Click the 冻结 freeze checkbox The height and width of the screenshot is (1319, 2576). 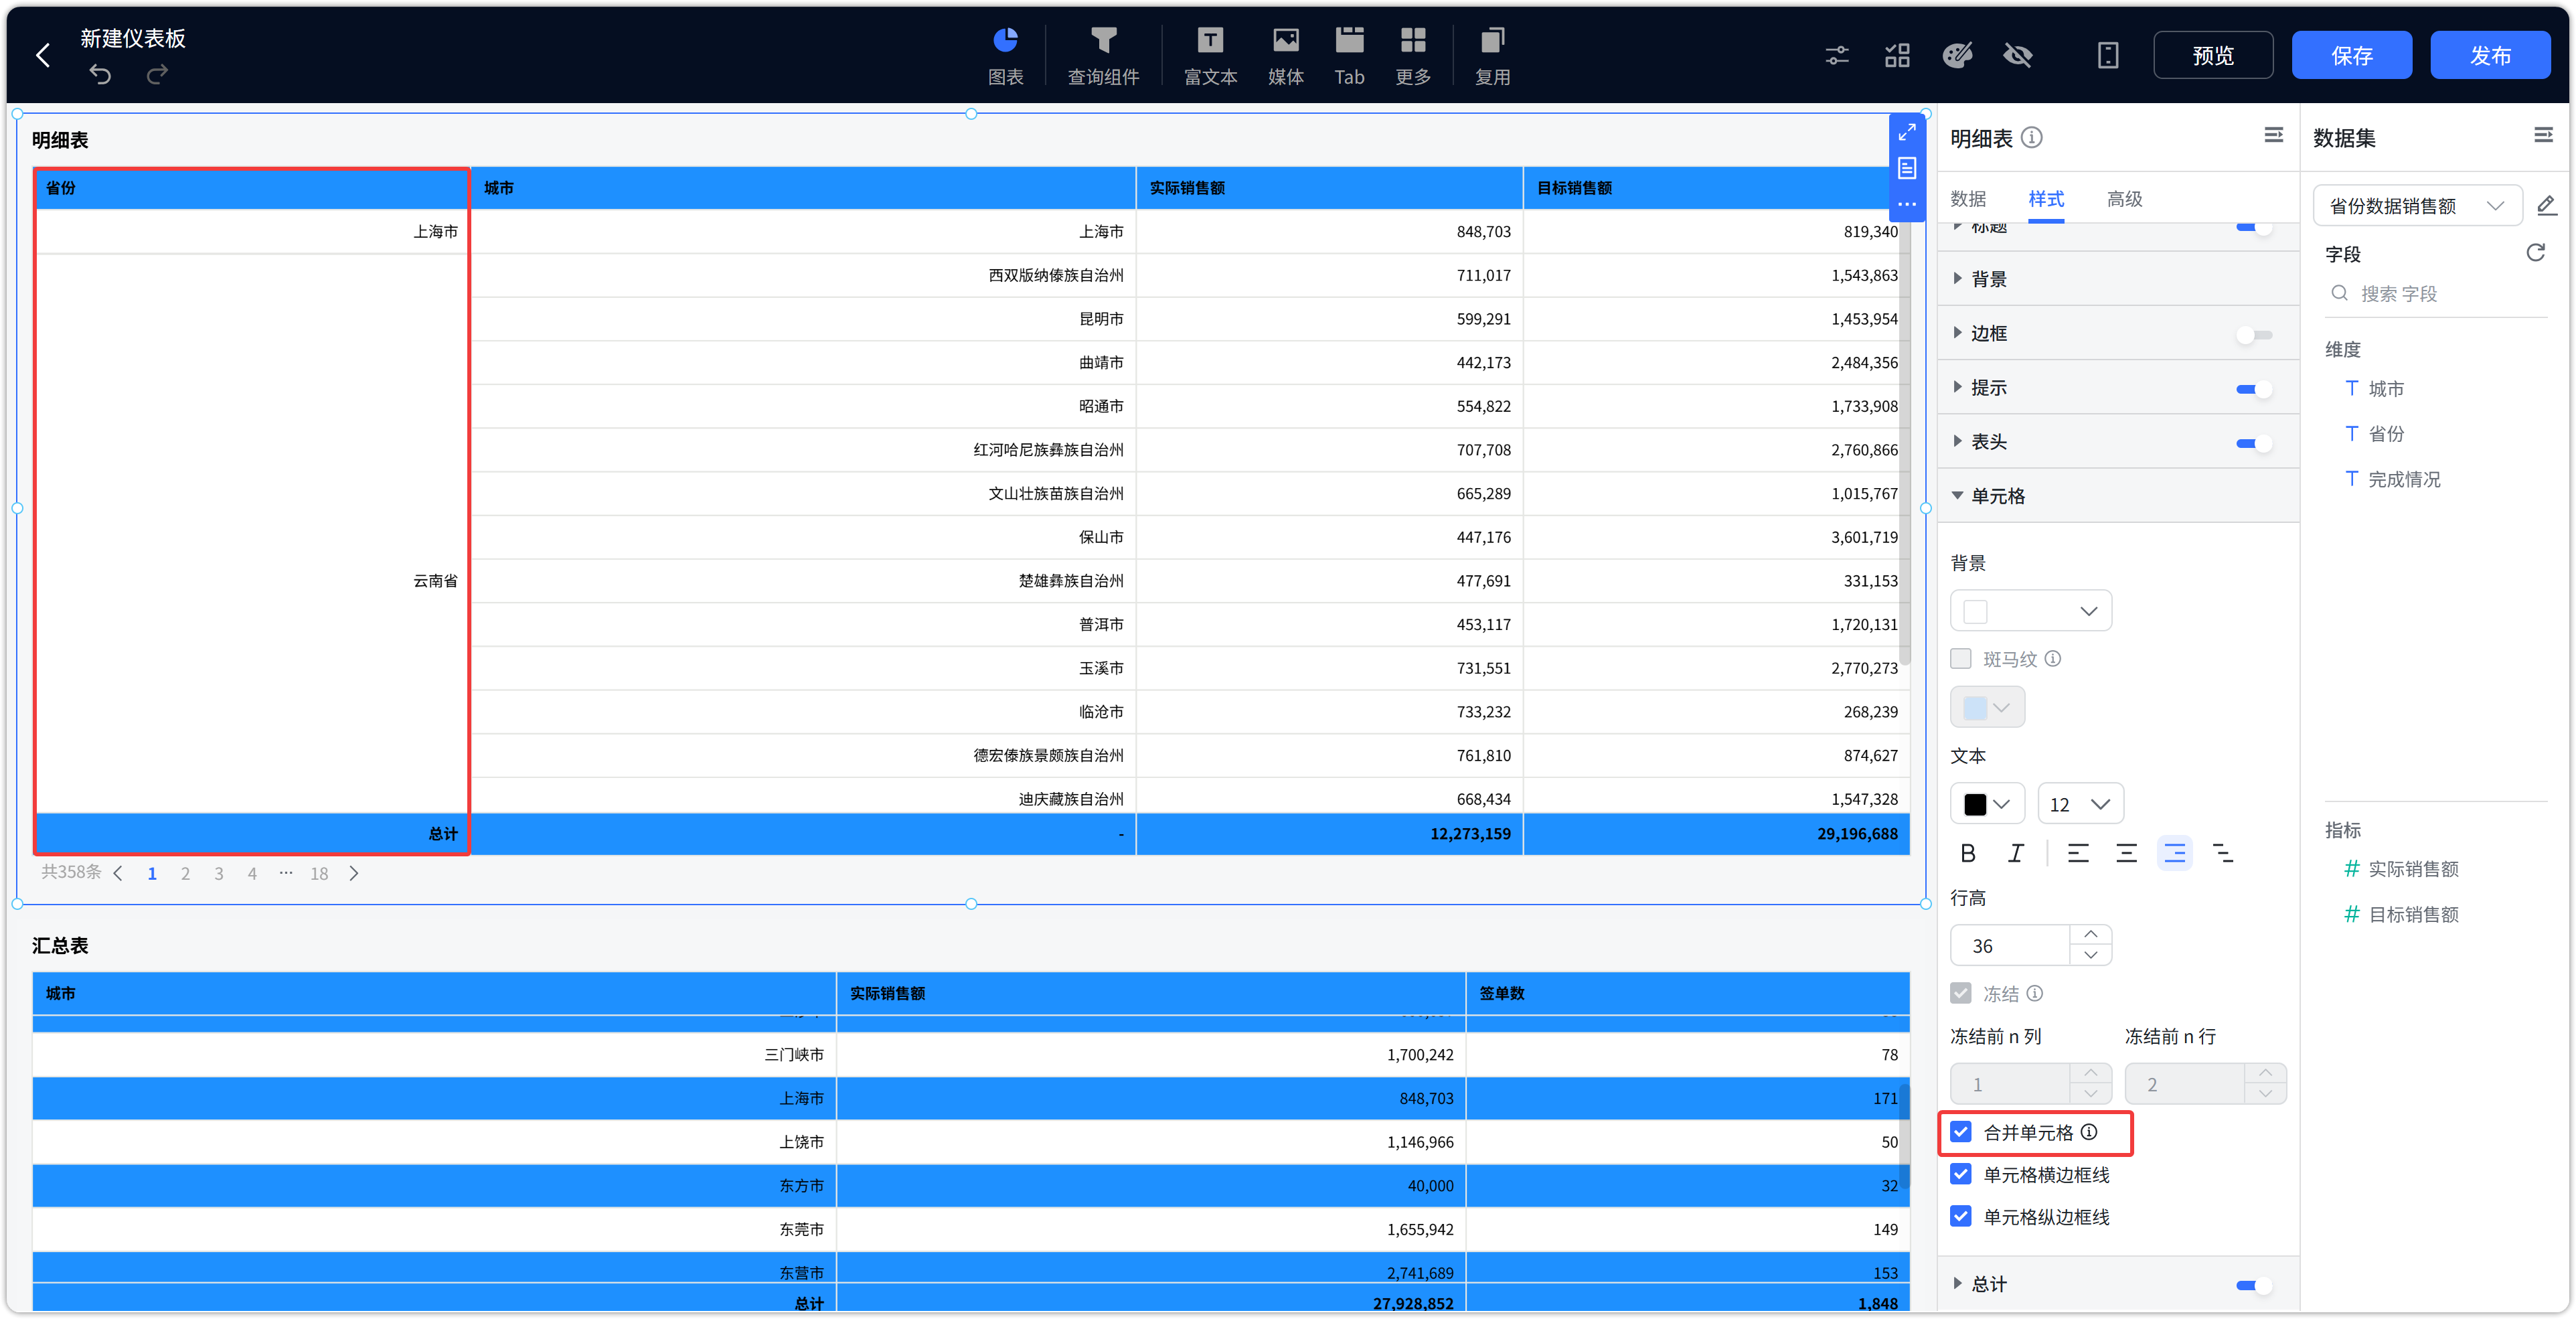point(1961,993)
